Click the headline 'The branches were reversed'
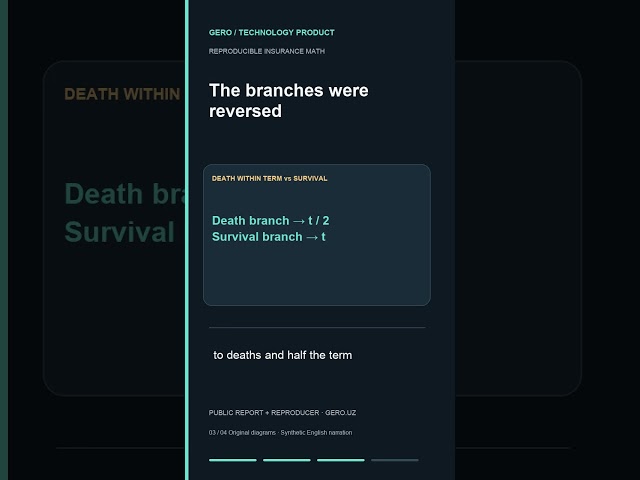 click(x=289, y=100)
